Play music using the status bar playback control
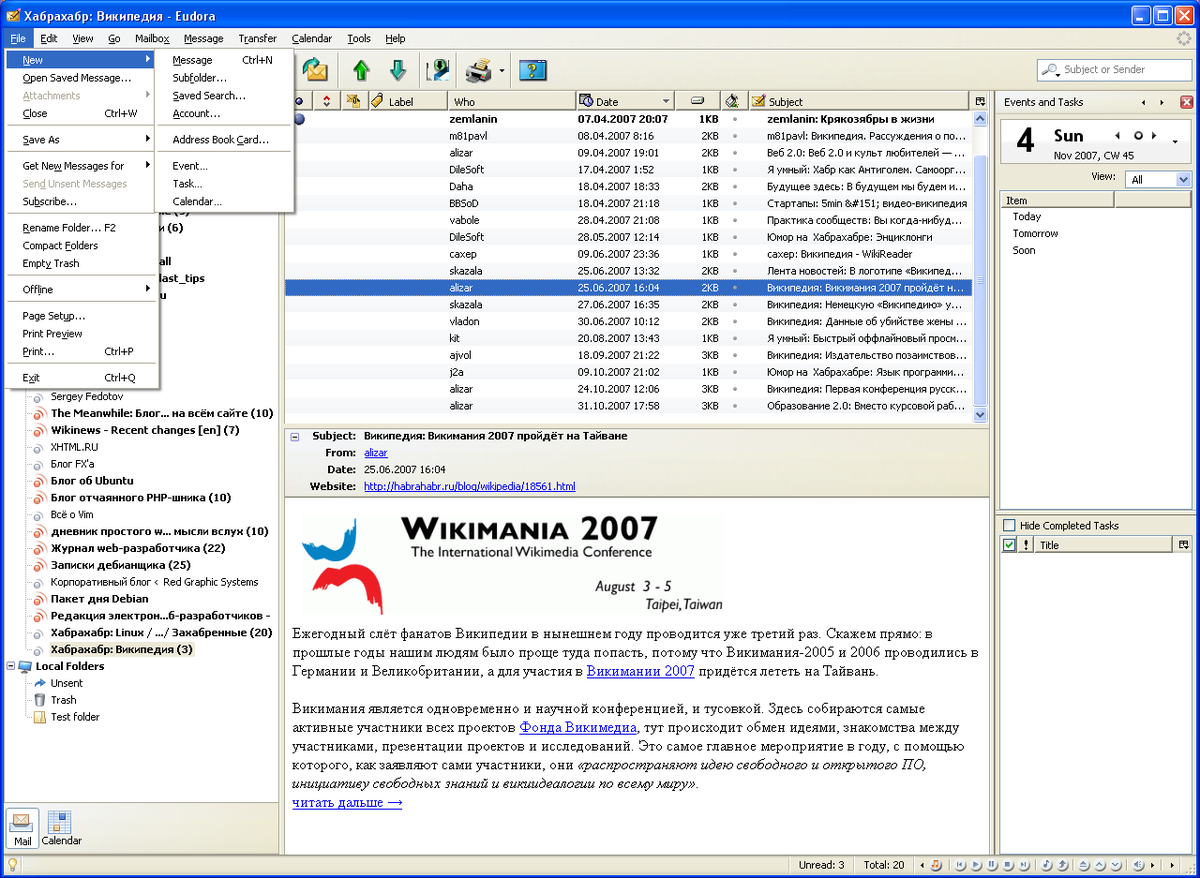Viewport: 1200px width, 878px height. click(976, 865)
